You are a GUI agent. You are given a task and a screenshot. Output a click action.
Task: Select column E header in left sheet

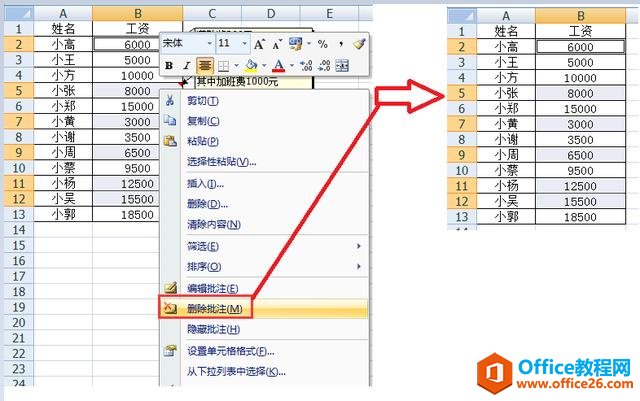(x=330, y=13)
